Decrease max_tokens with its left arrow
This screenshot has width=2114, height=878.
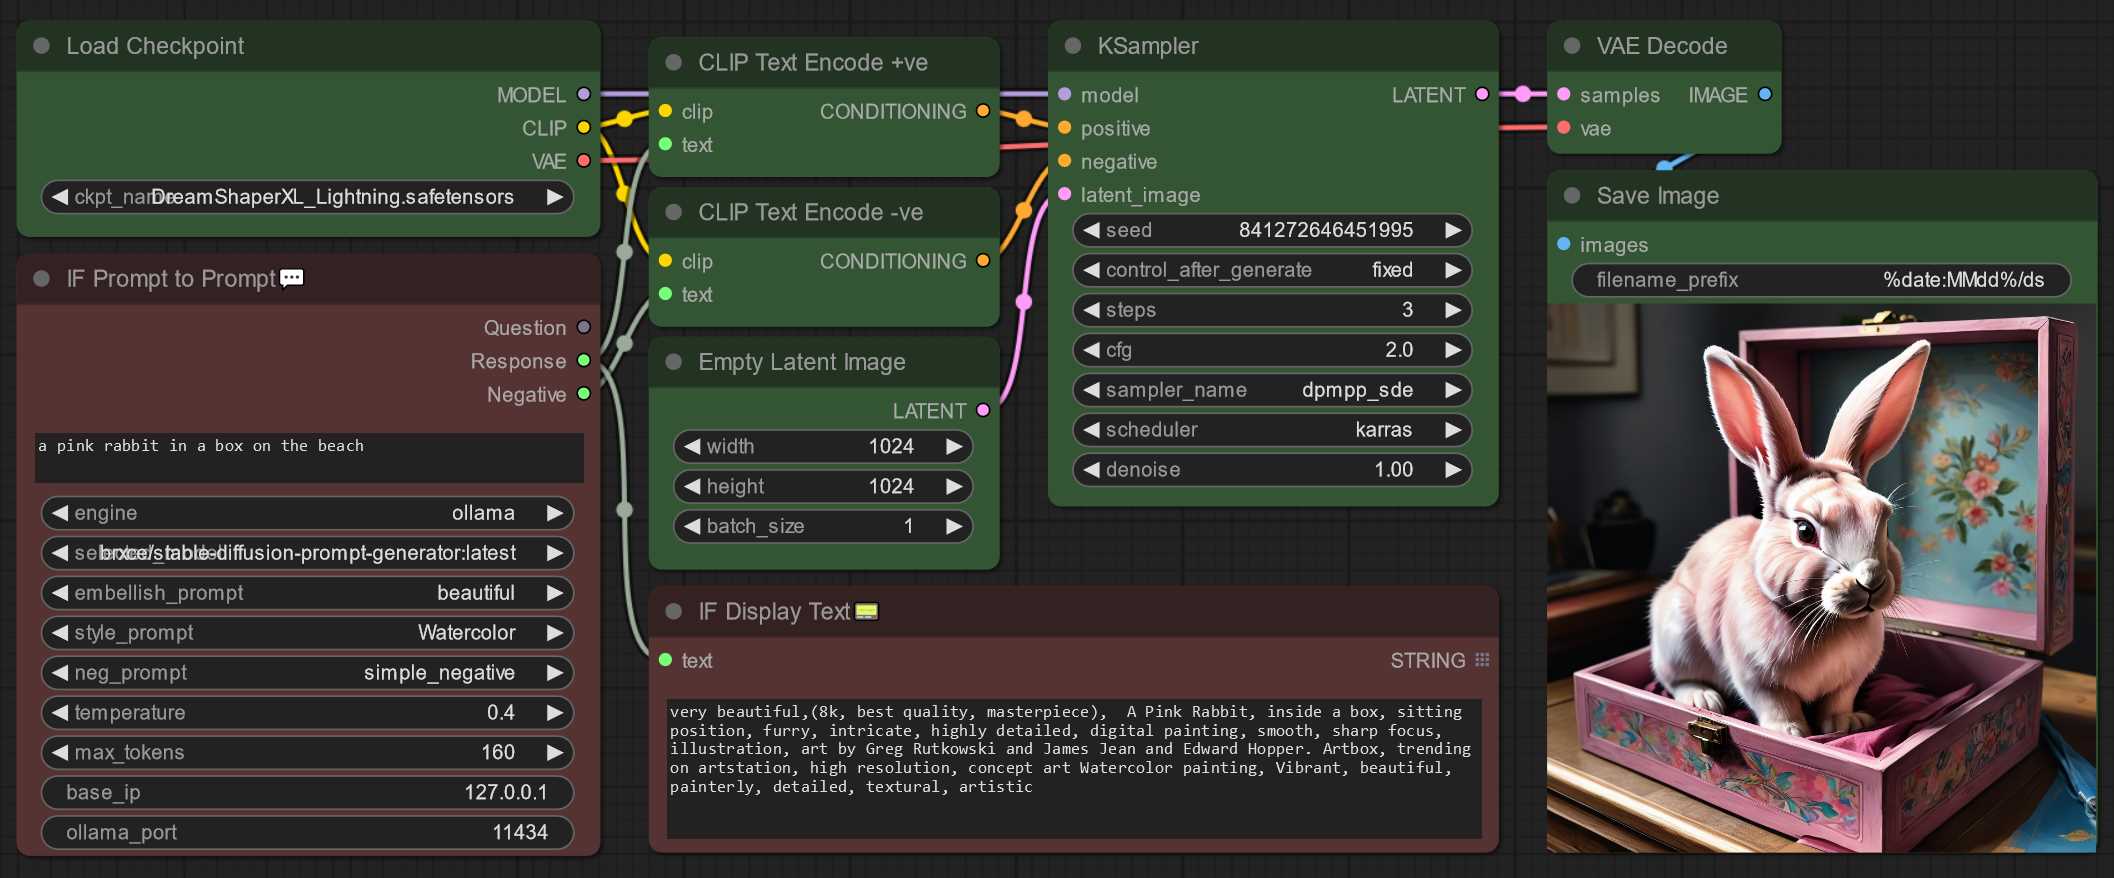(x=60, y=753)
